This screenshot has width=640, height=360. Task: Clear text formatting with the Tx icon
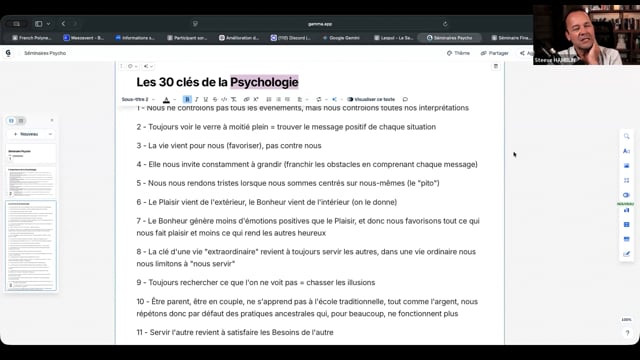tap(233, 99)
